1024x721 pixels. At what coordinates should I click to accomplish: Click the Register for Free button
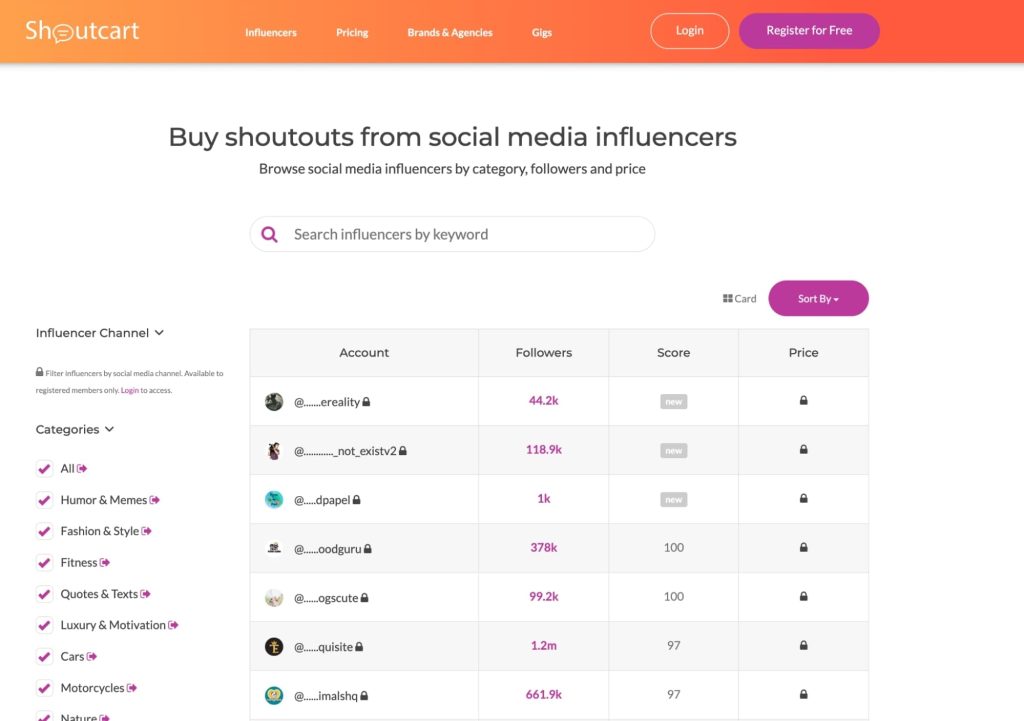click(x=809, y=31)
